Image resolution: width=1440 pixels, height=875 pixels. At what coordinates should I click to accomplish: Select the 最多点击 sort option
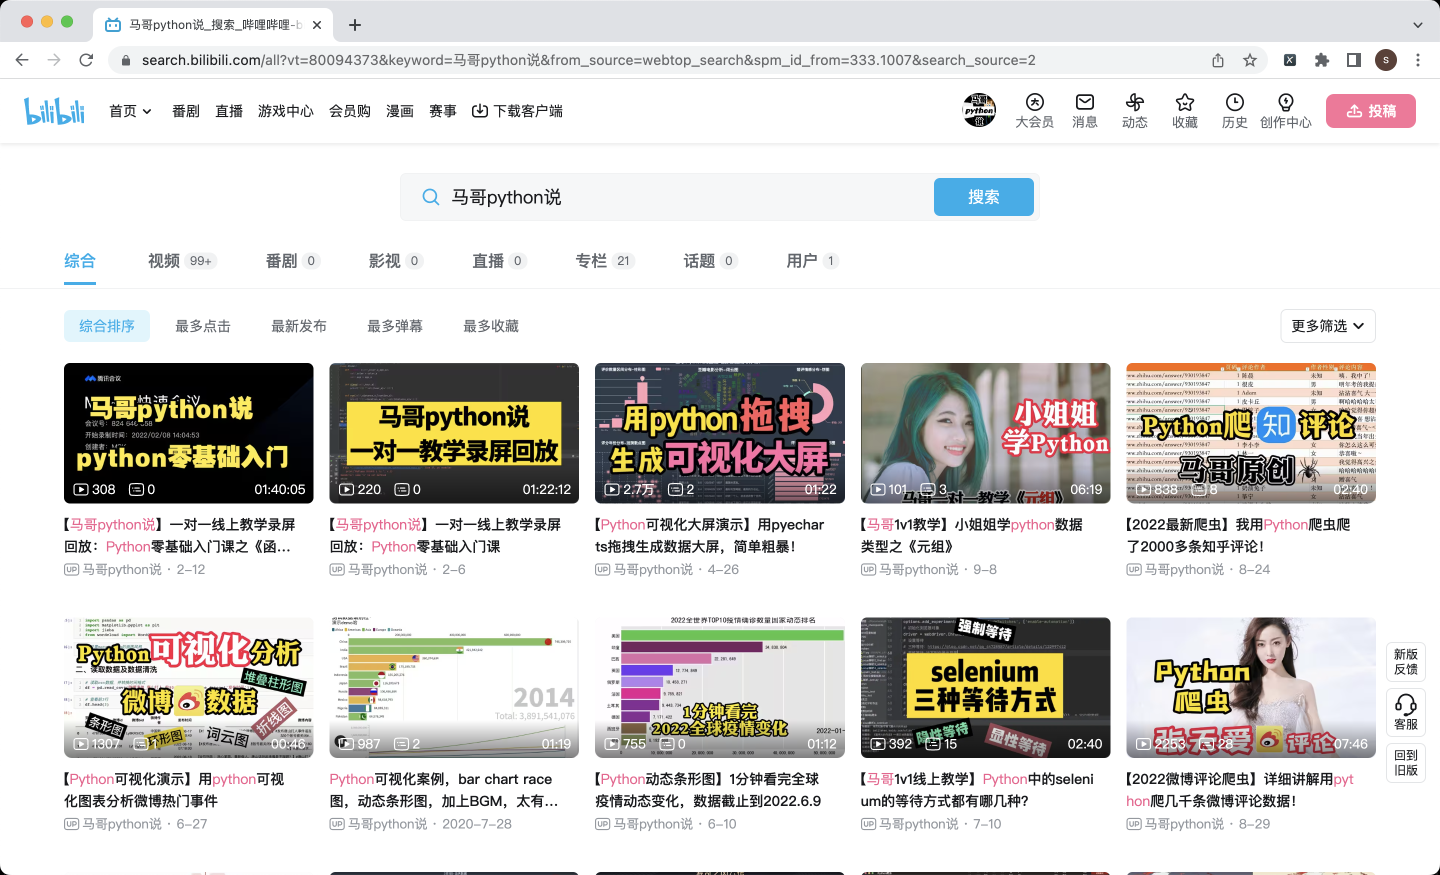203,326
